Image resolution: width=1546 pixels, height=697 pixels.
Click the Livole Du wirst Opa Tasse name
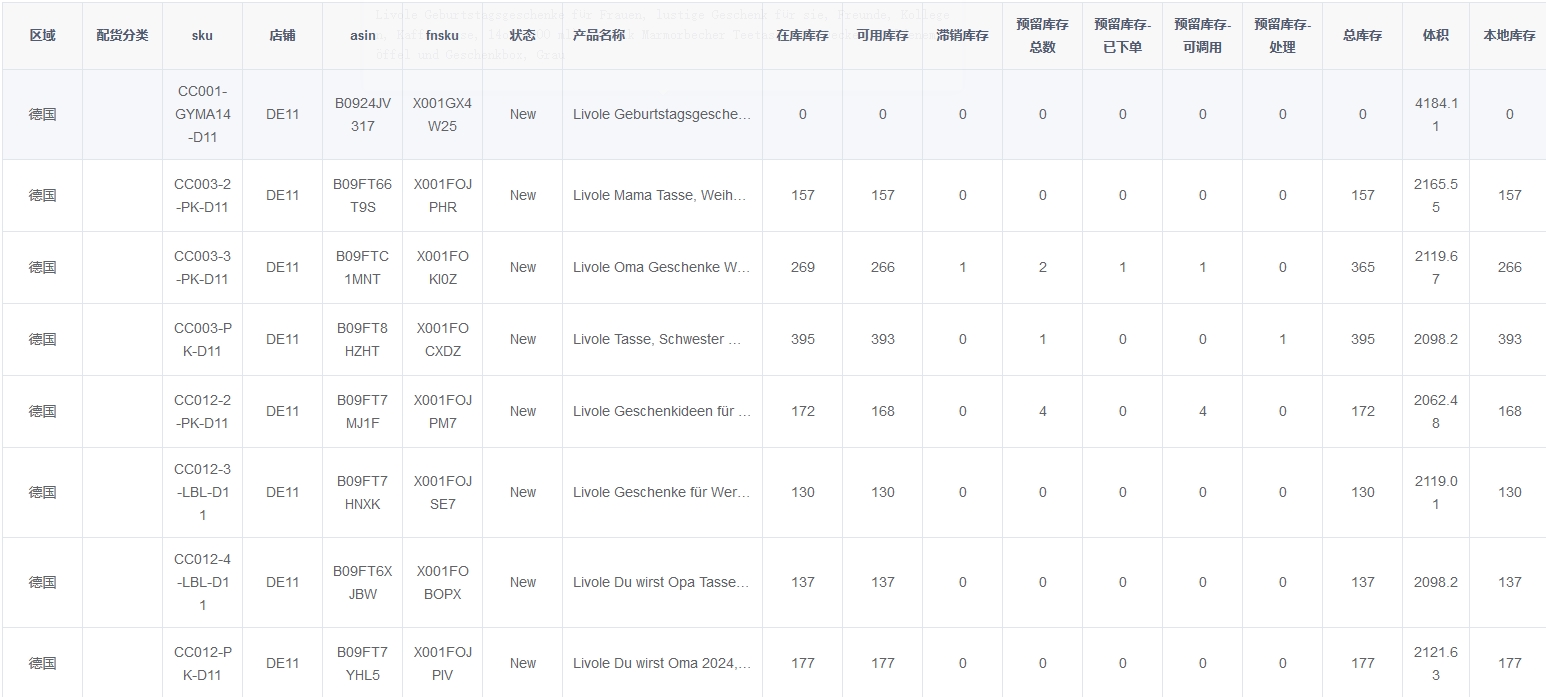[x=661, y=582]
